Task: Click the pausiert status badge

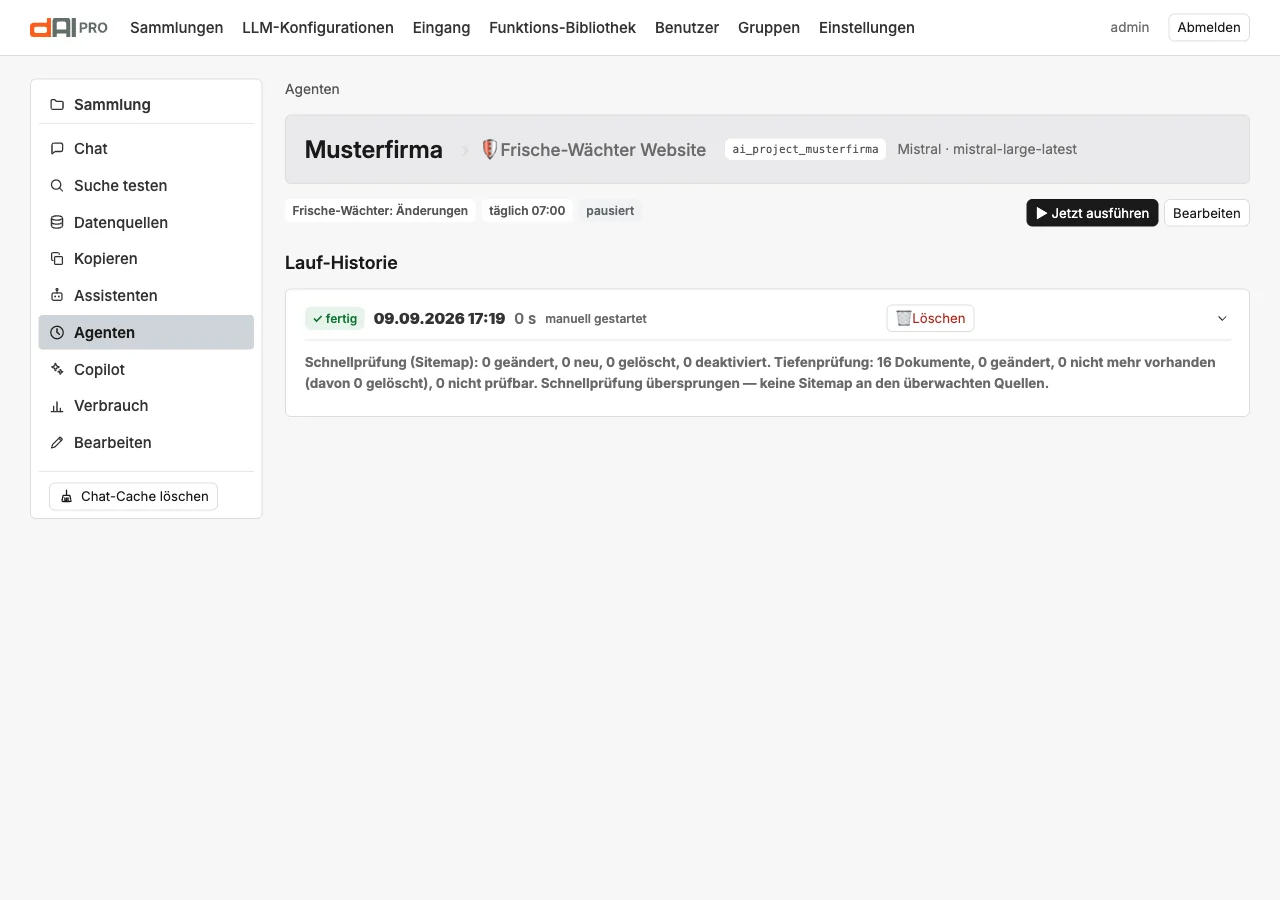Action: click(x=610, y=211)
